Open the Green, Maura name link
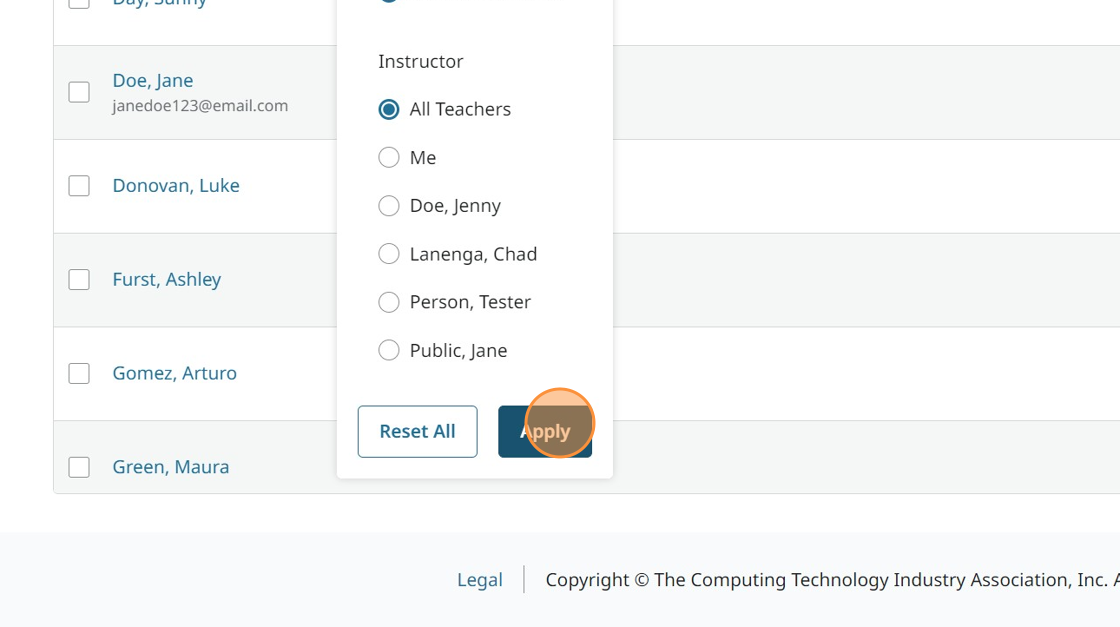This screenshot has width=1120, height=627. pyautogui.click(x=171, y=466)
